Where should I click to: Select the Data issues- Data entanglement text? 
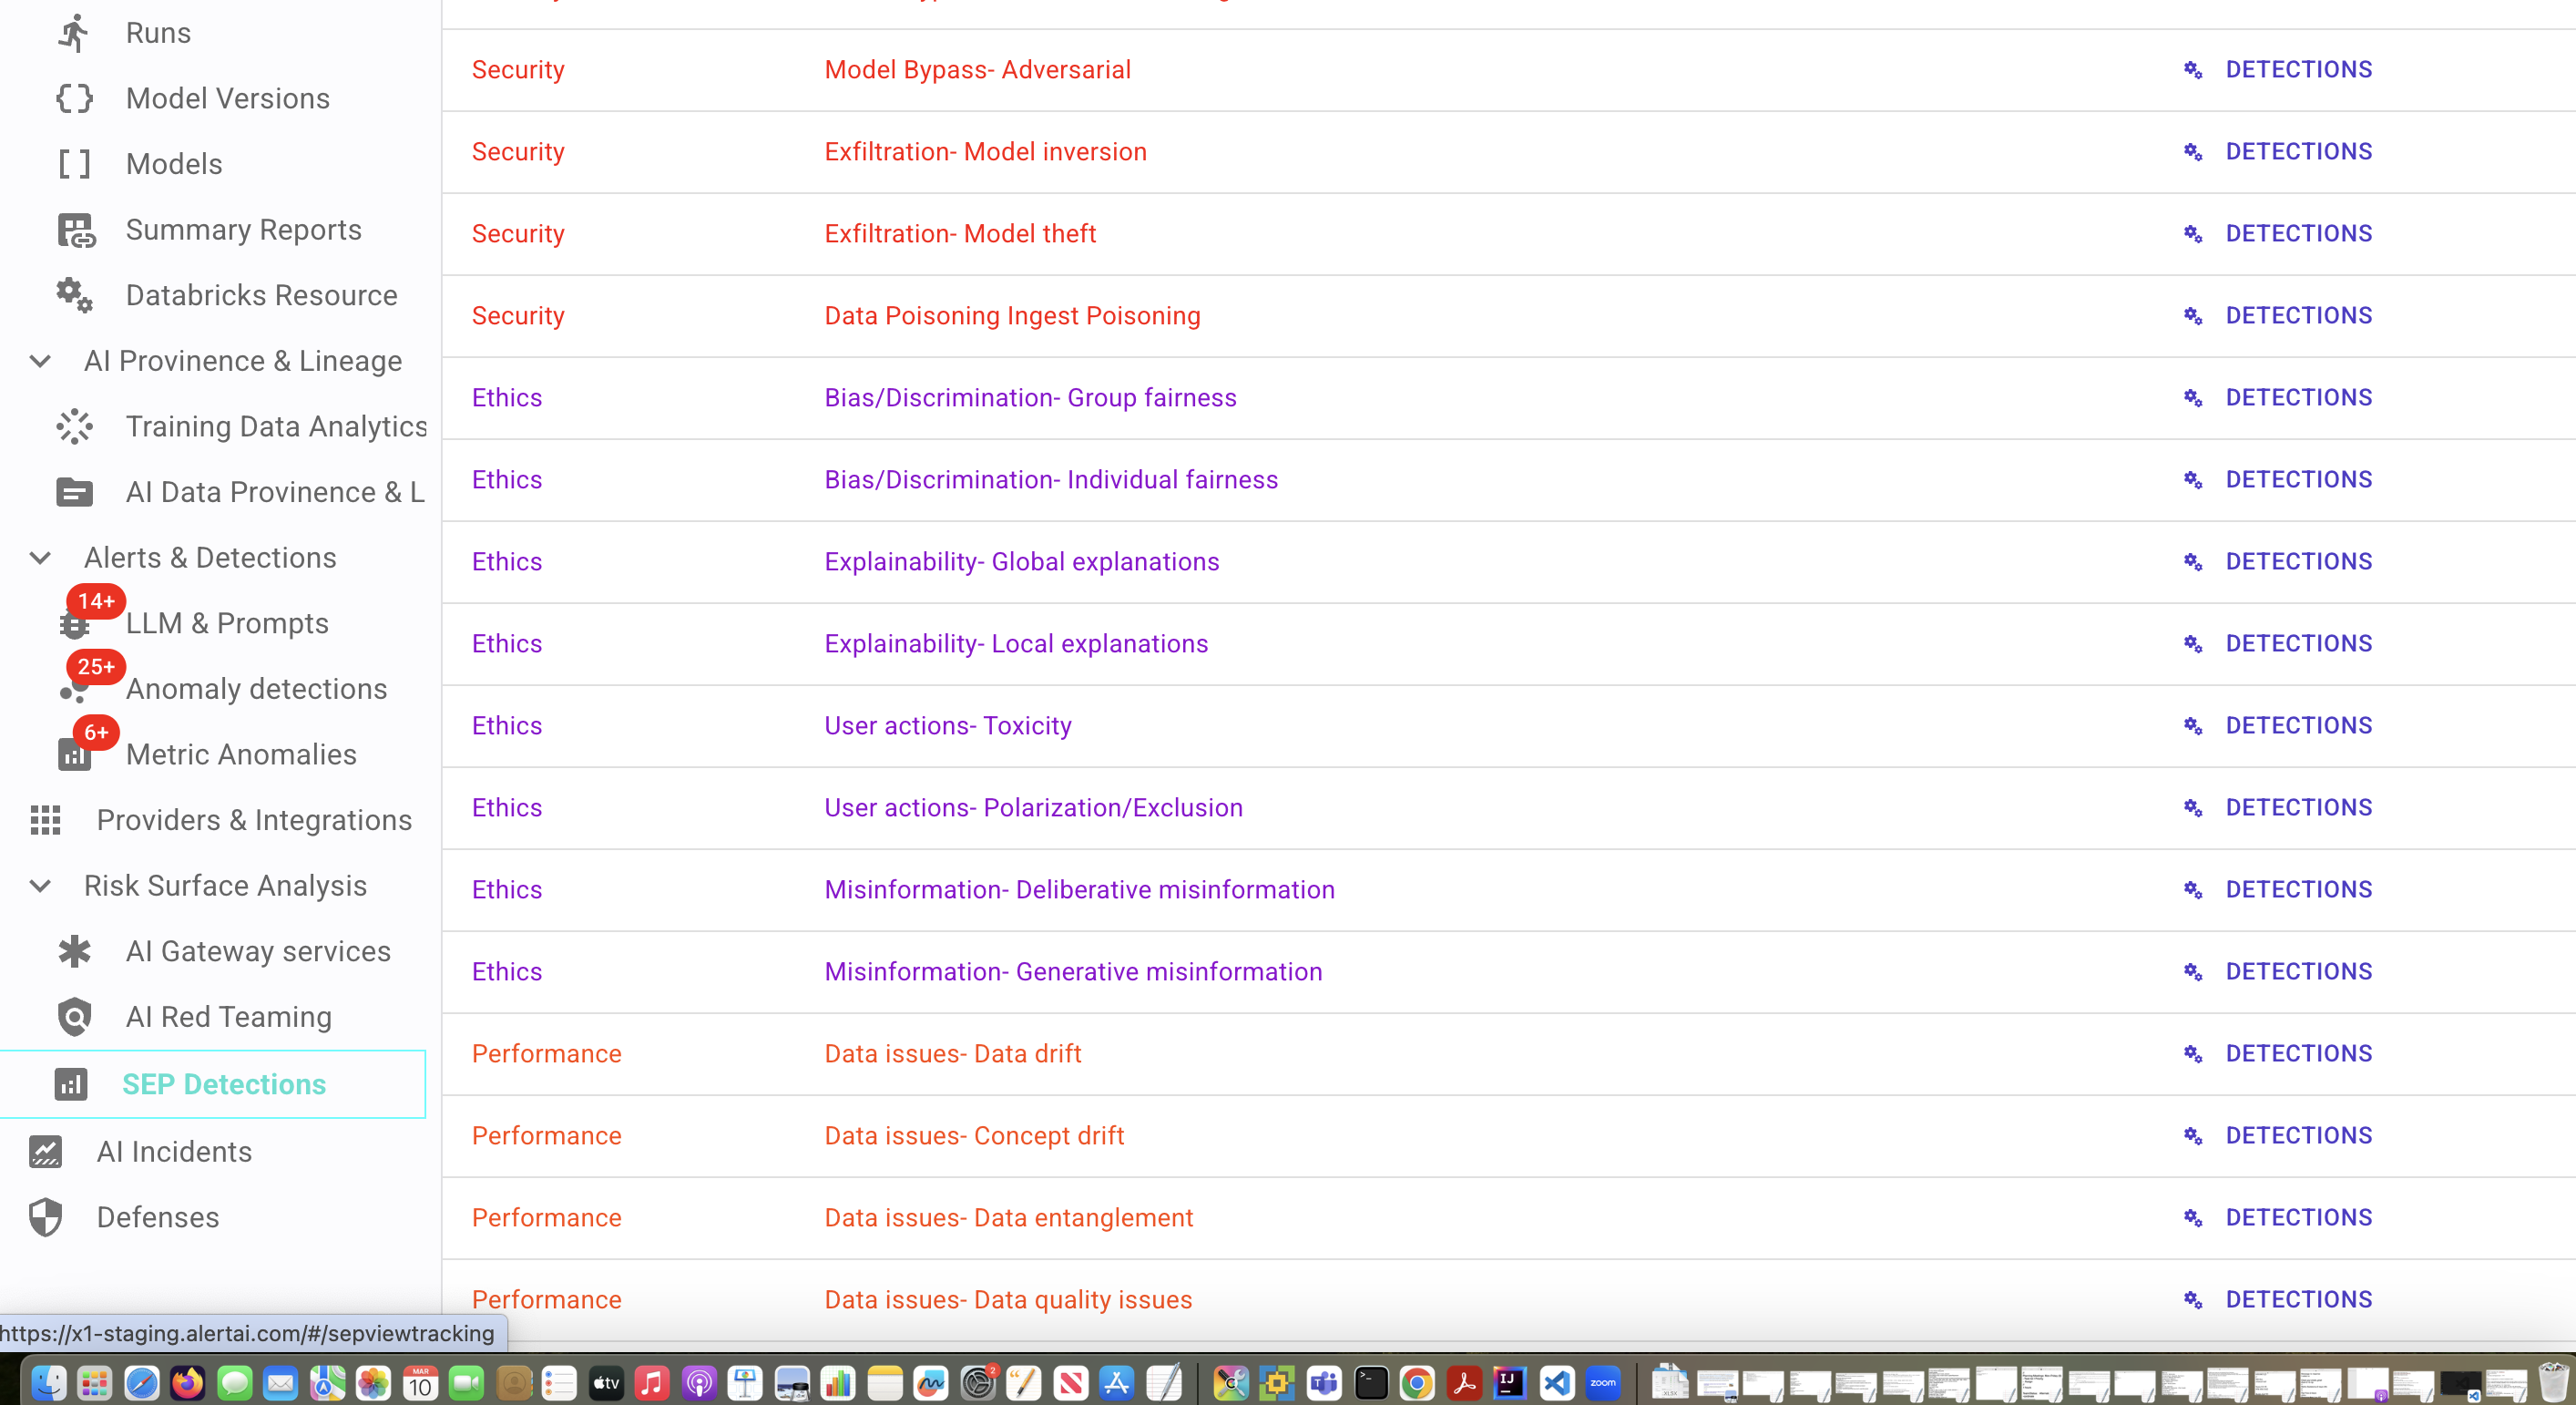click(1008, 1218)
